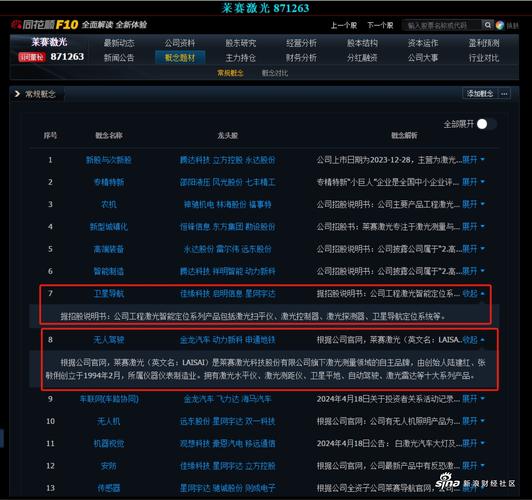Viewport: 532px width, 500px height.
Task: Expand row 12 安防 analysis
Action: pos(473,466)
